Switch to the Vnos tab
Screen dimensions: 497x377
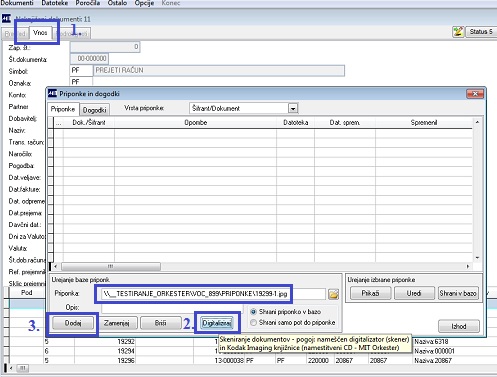pos(40,33)
